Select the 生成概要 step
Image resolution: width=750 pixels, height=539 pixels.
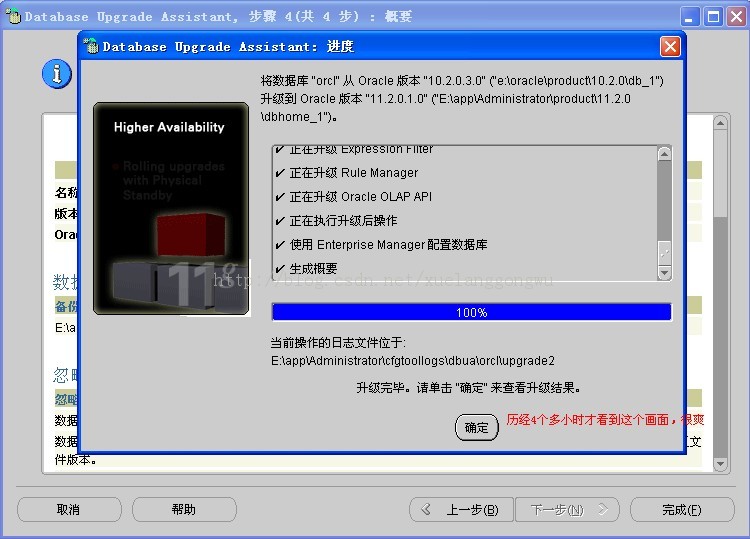[x=313, y=268]
